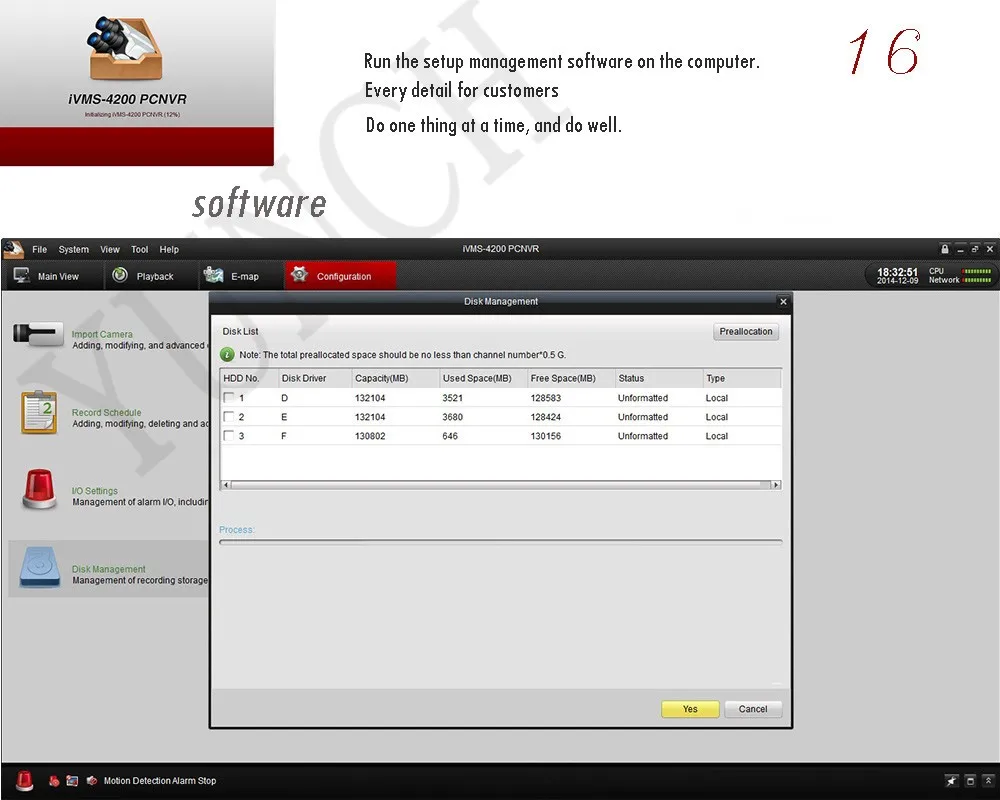Viewport: 1000px width, 800px height.
Task: Click the Configuration gear icon
Action: pos(299,274)
